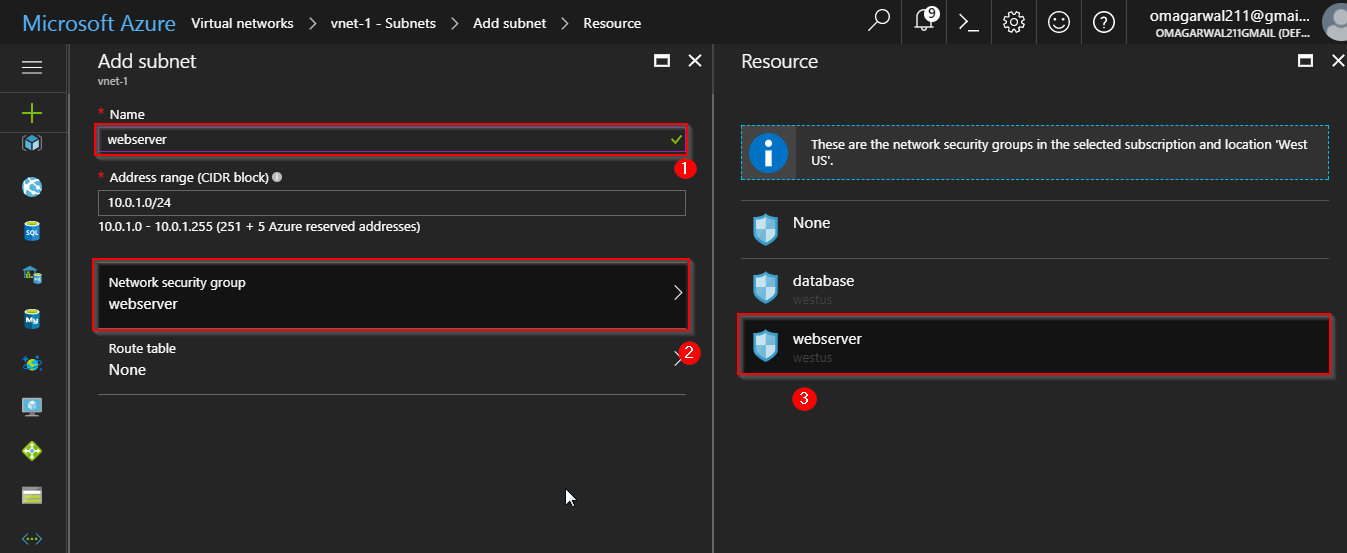
Task: Select webserver network security group
Action: tap(1035, 346)
